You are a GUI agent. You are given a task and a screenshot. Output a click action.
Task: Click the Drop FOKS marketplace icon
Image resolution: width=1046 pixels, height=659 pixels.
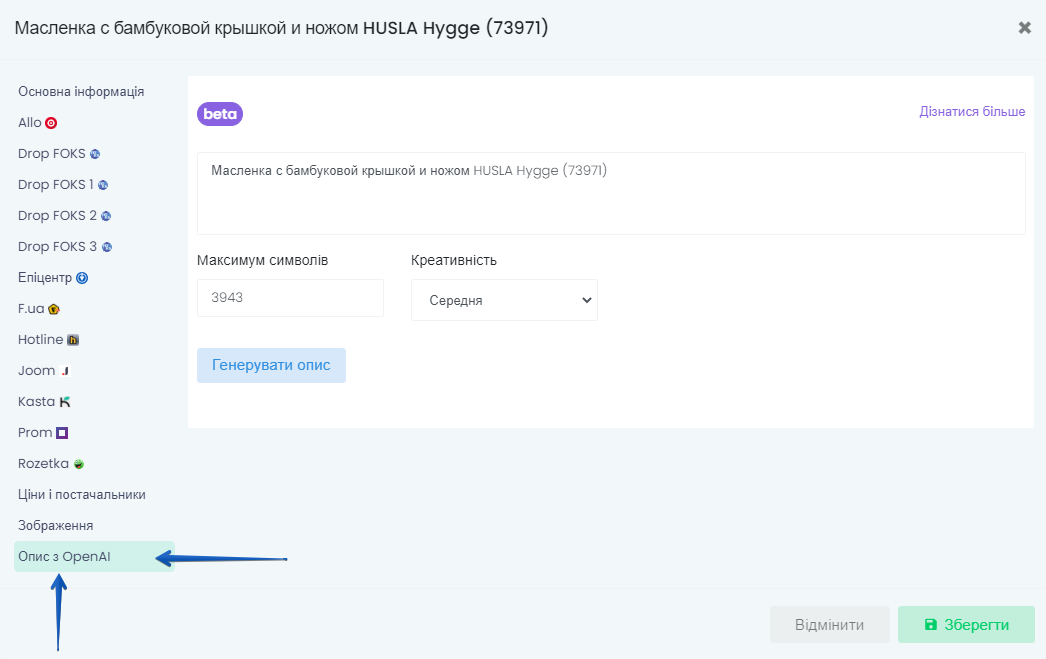(95, 154)
